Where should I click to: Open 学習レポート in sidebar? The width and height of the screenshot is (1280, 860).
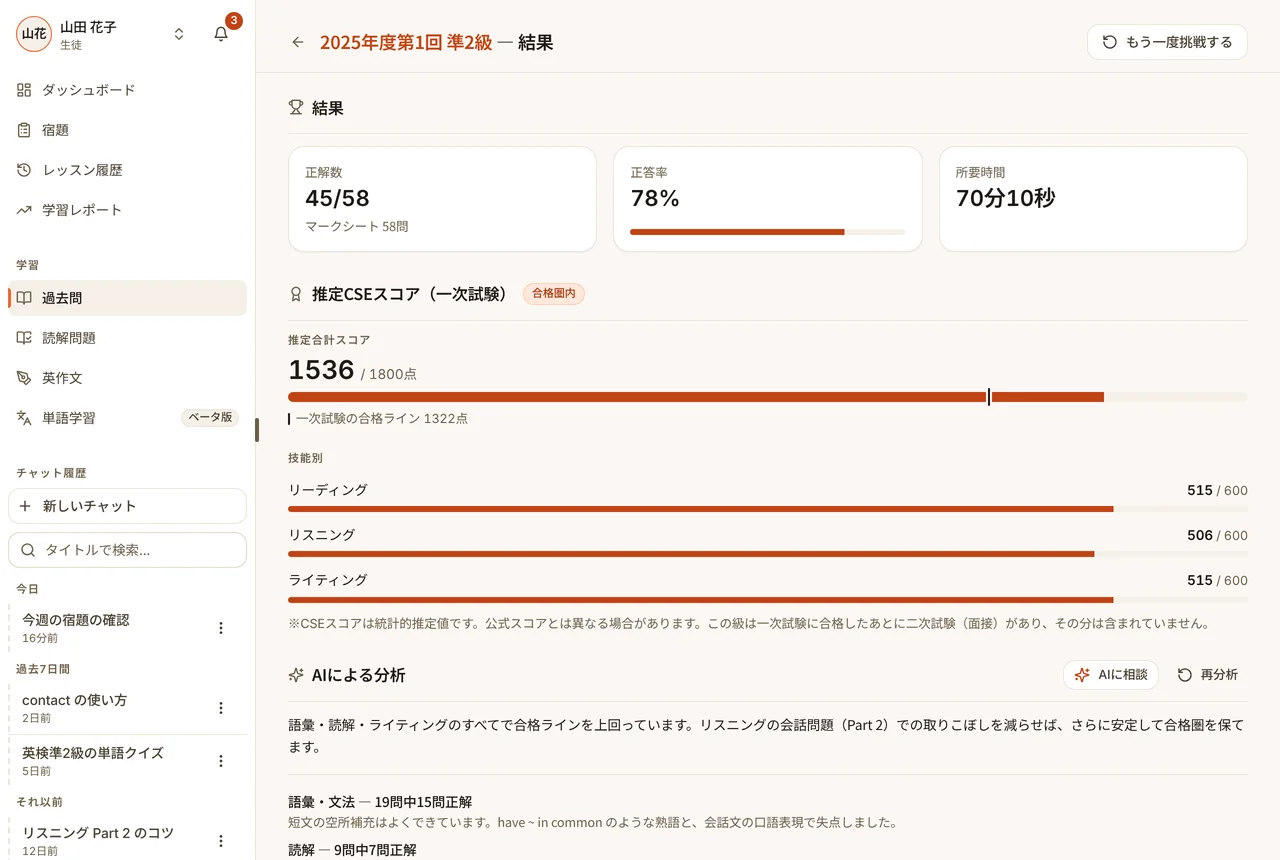click(127, 210)
